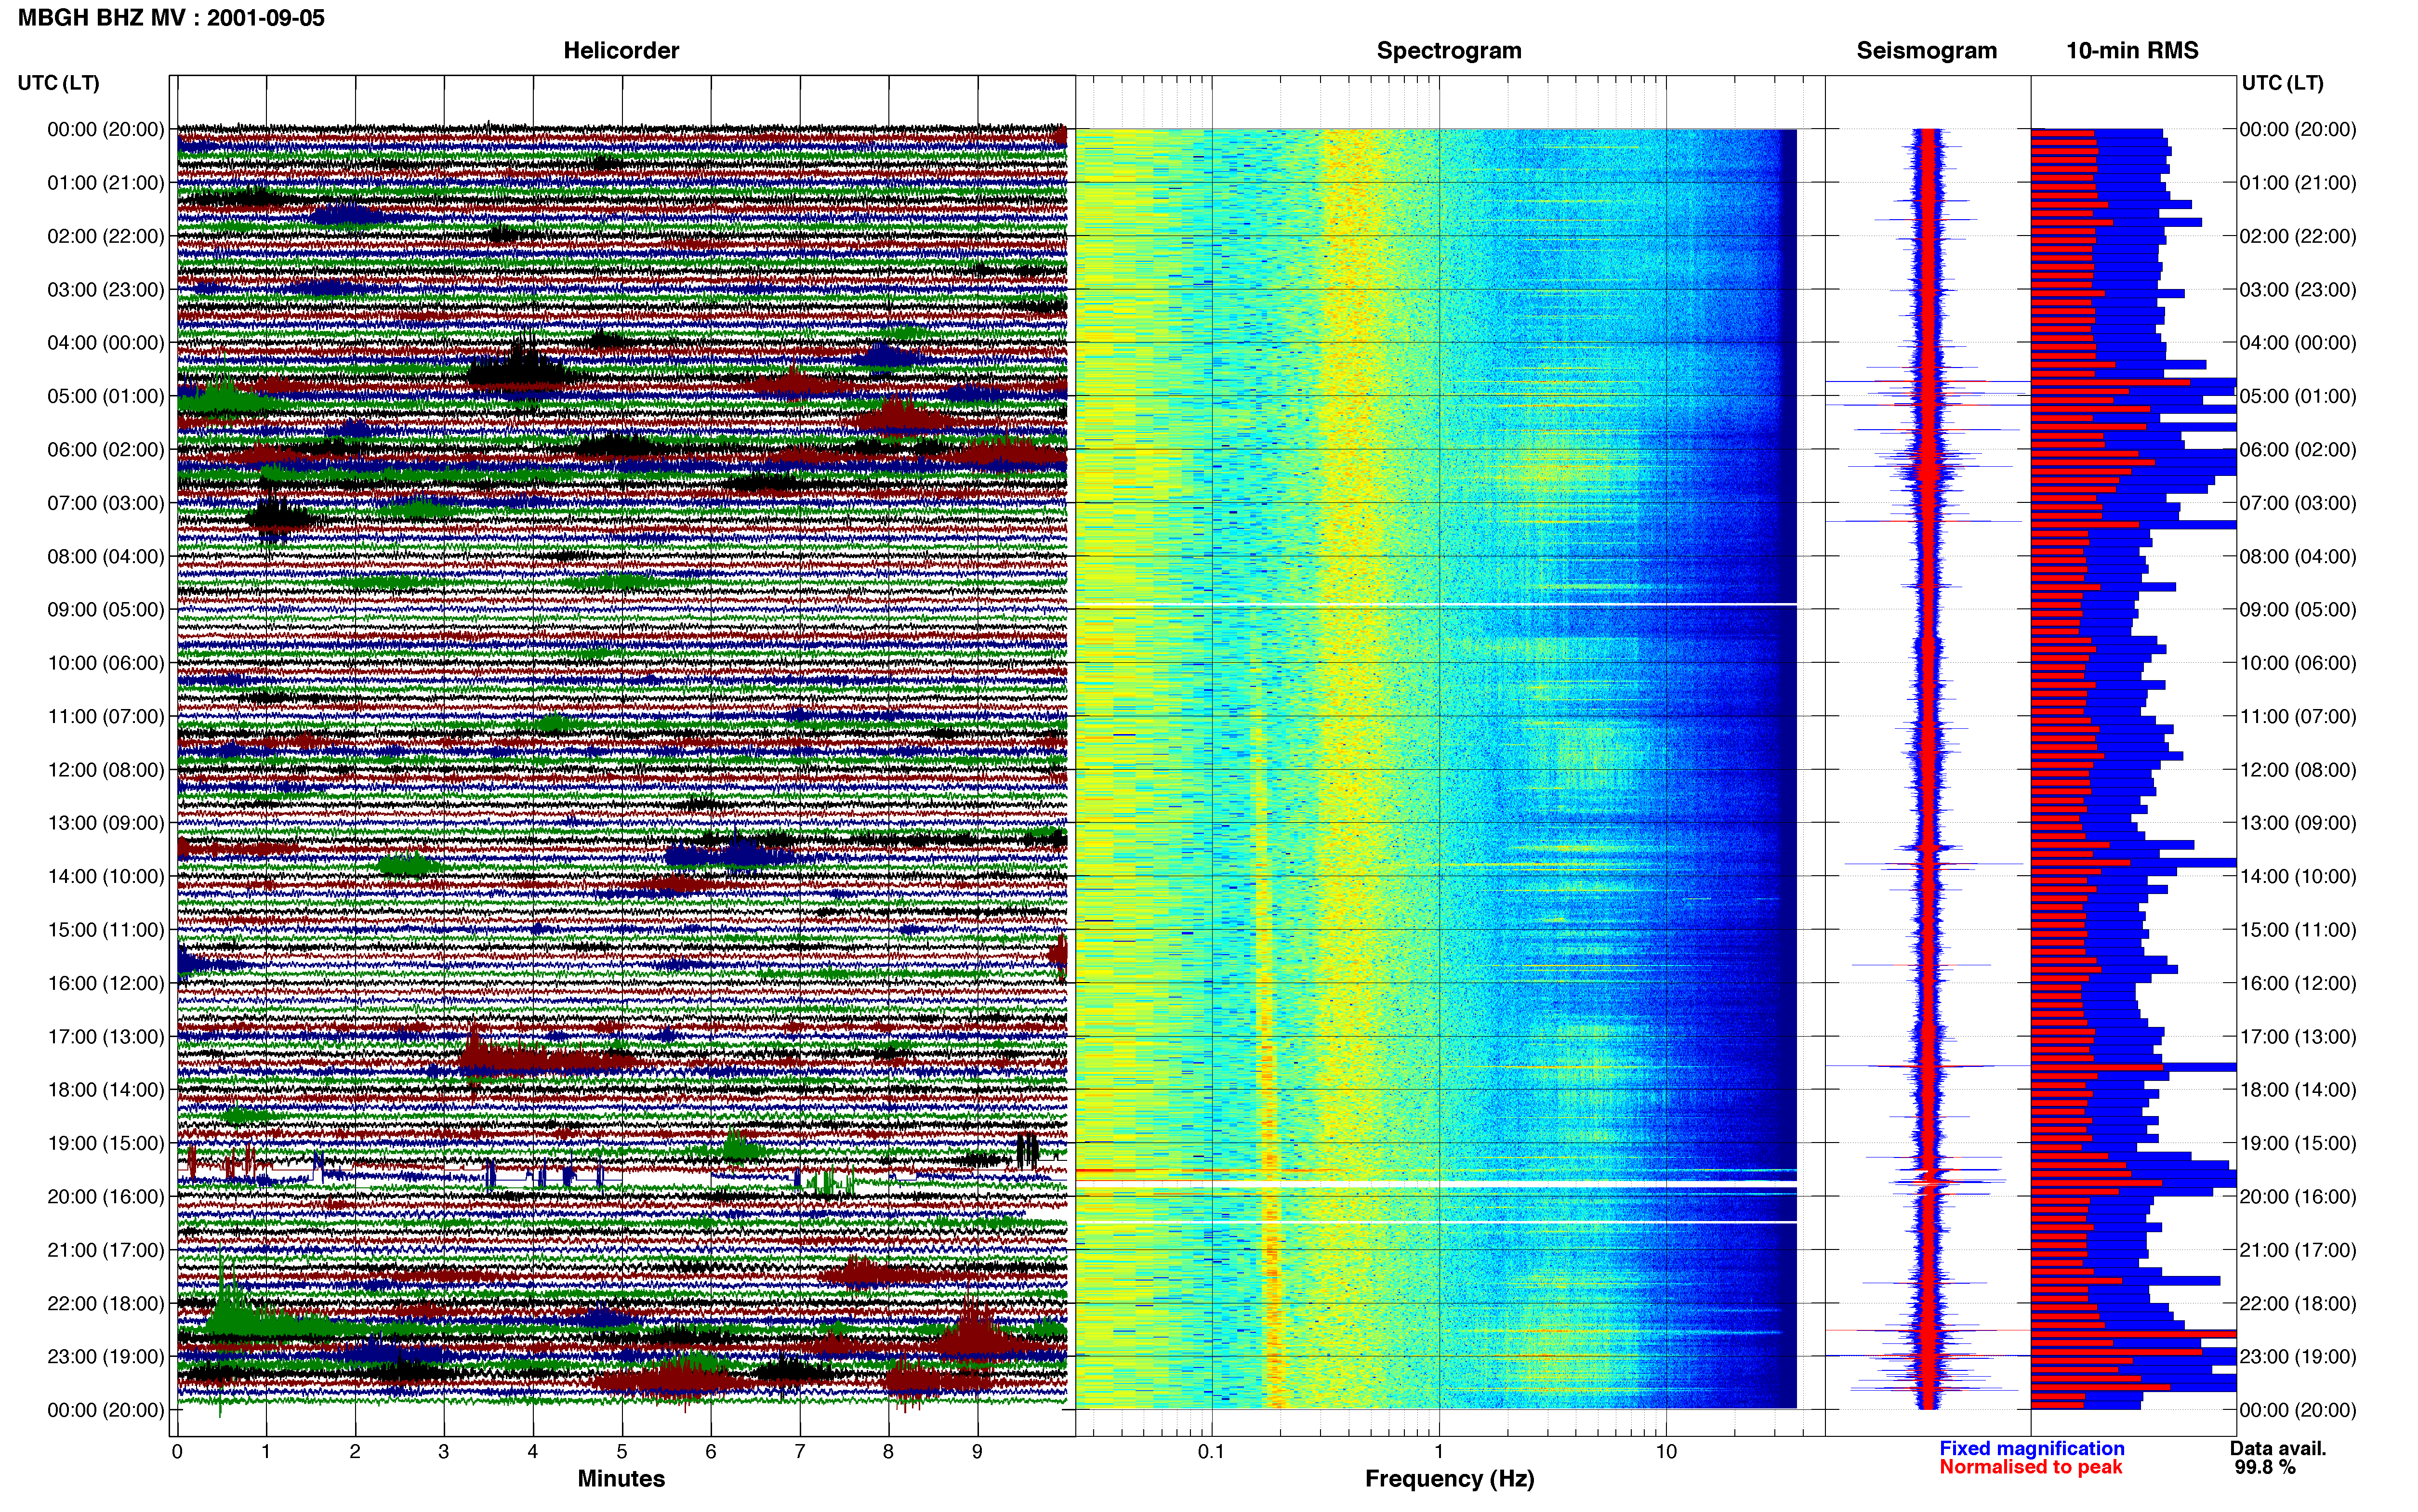Click the 'Seismogram' panel heading

tap(1927, 51)
